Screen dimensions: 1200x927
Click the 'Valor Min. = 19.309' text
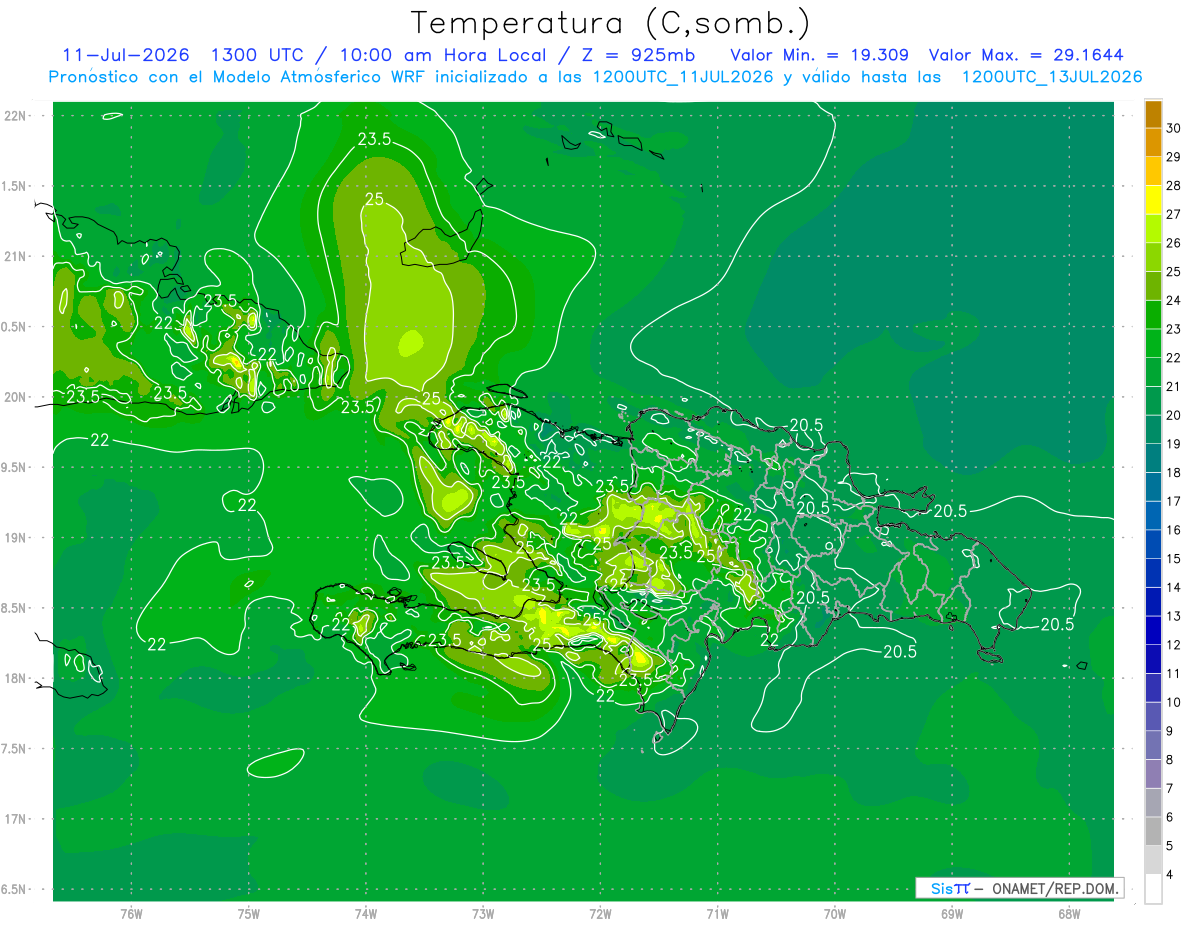(x=820, y=54)
